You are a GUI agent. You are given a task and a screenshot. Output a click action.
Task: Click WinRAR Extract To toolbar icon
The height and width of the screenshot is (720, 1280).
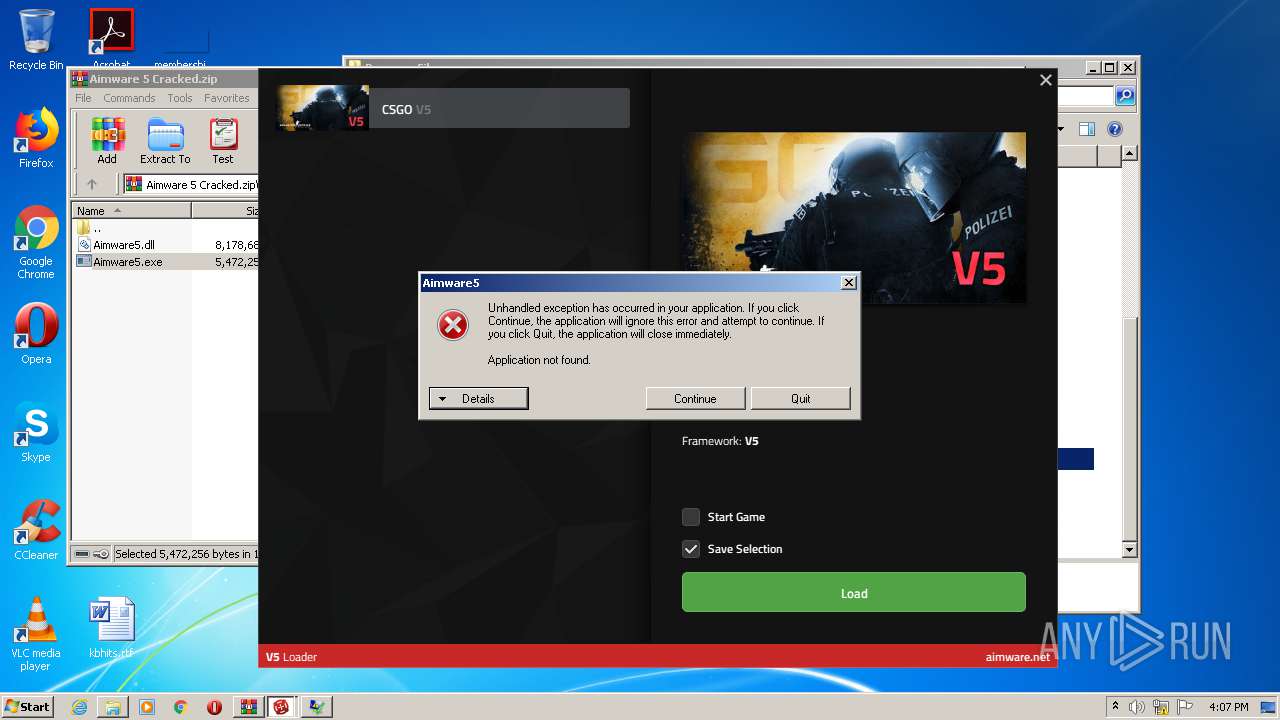(x=165, y=141)
